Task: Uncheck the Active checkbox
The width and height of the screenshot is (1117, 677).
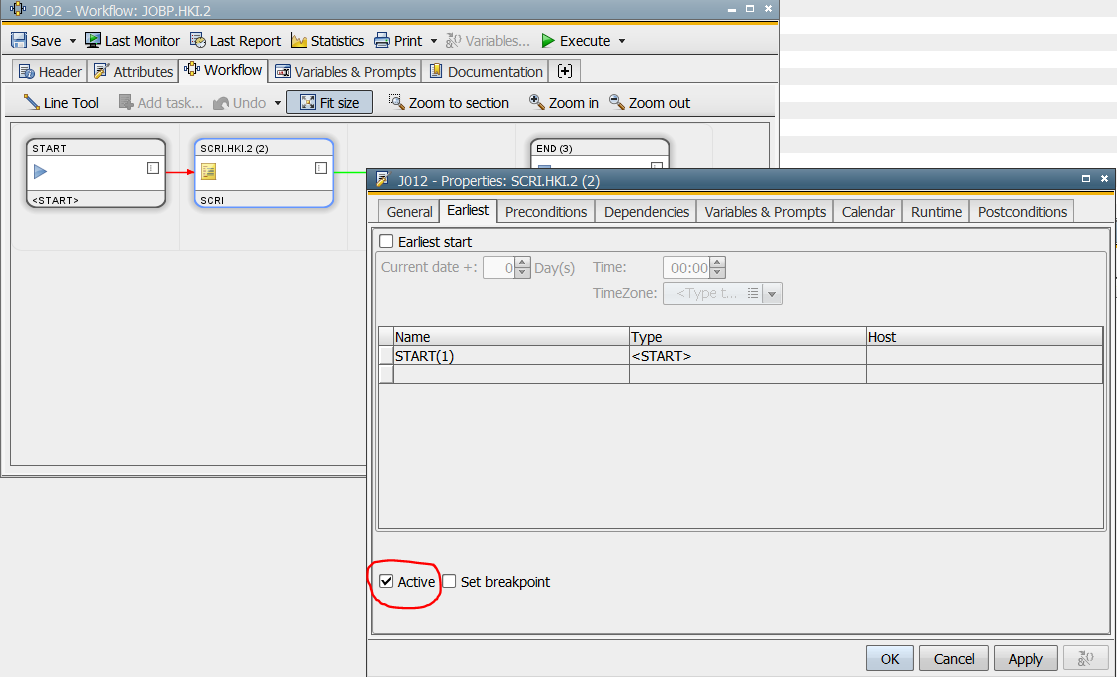Action: click(386, 581)
